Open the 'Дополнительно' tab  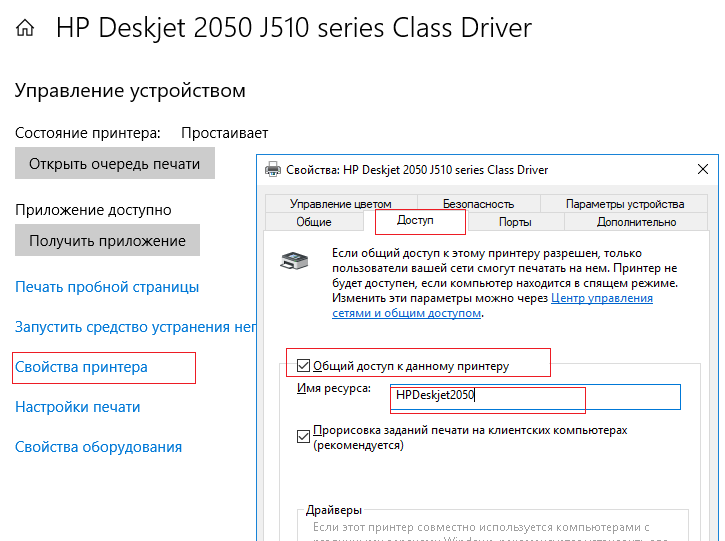(636, 222)
